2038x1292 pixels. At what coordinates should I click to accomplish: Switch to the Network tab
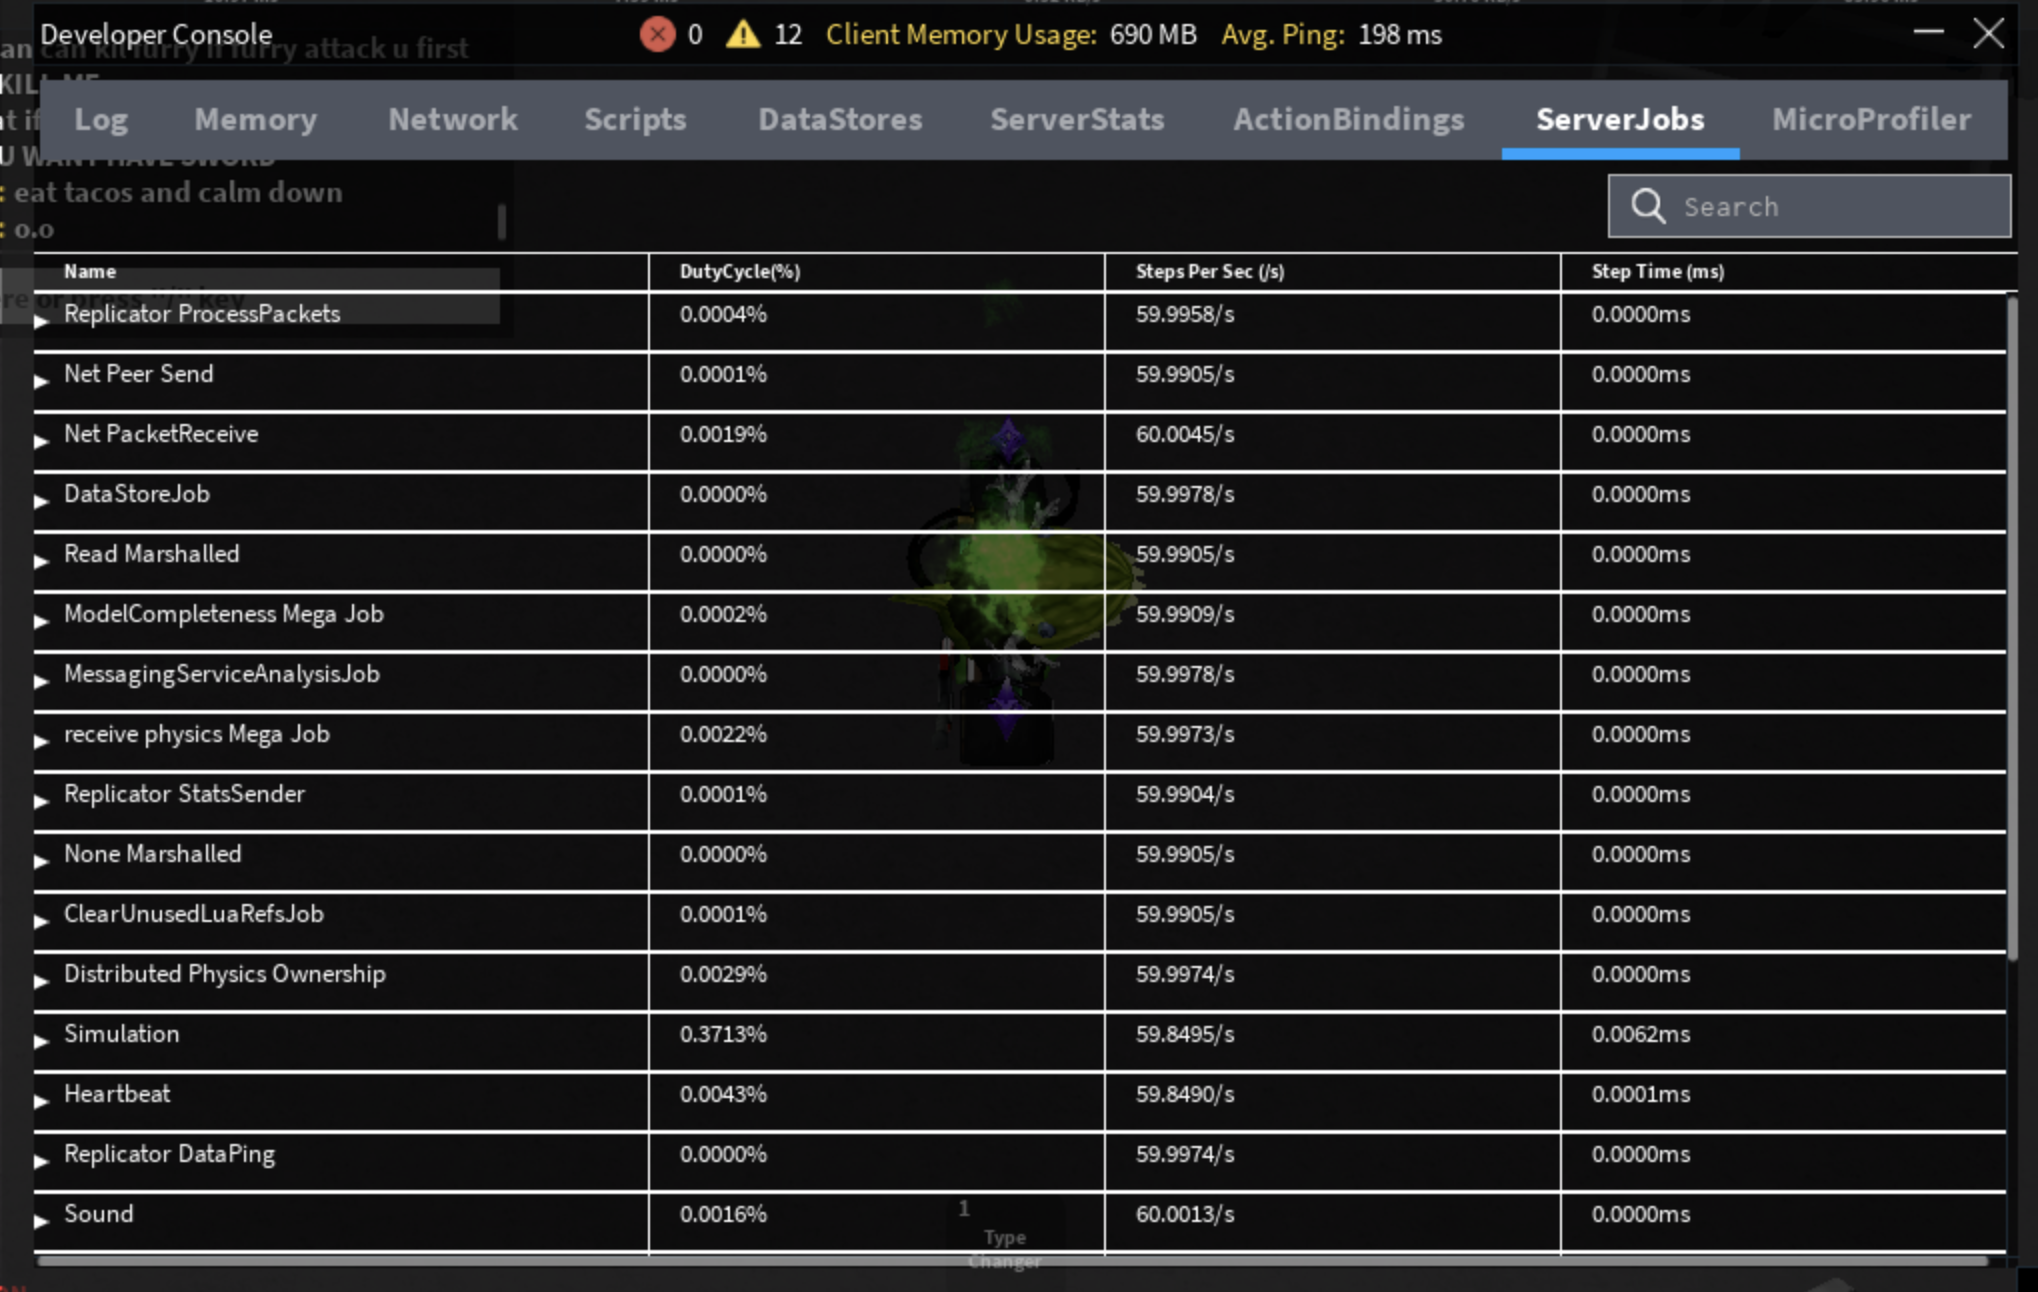[x=452, y=120]
